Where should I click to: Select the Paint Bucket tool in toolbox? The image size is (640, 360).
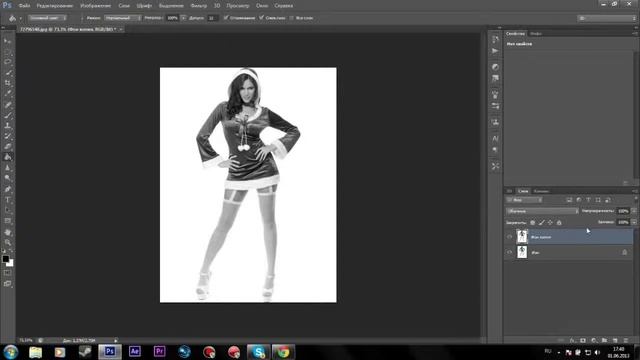coord(7,157)
